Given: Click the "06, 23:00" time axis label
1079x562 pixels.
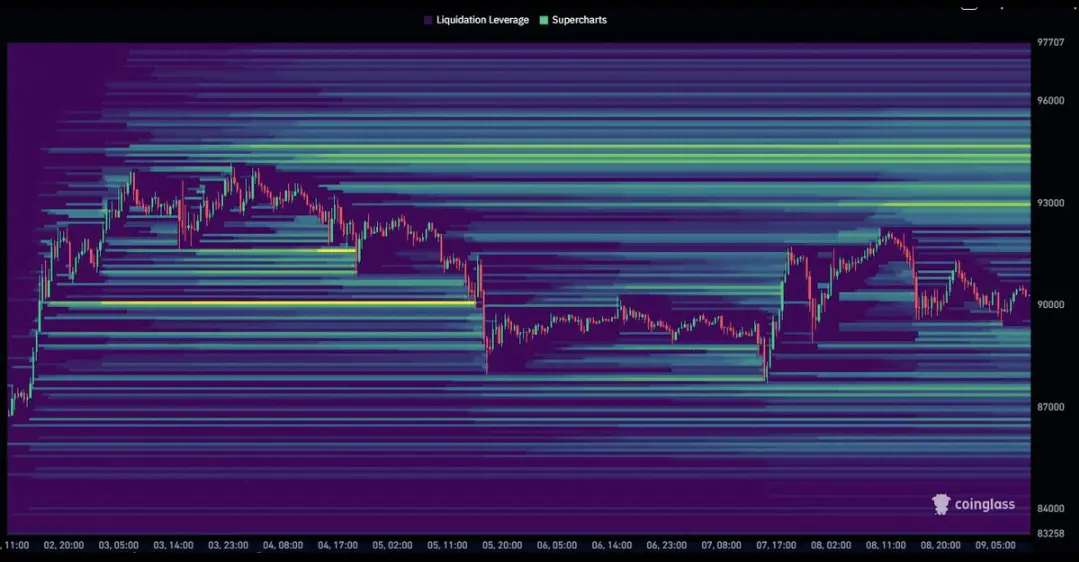Looking at the screenshot, I should tap(667, 545).
